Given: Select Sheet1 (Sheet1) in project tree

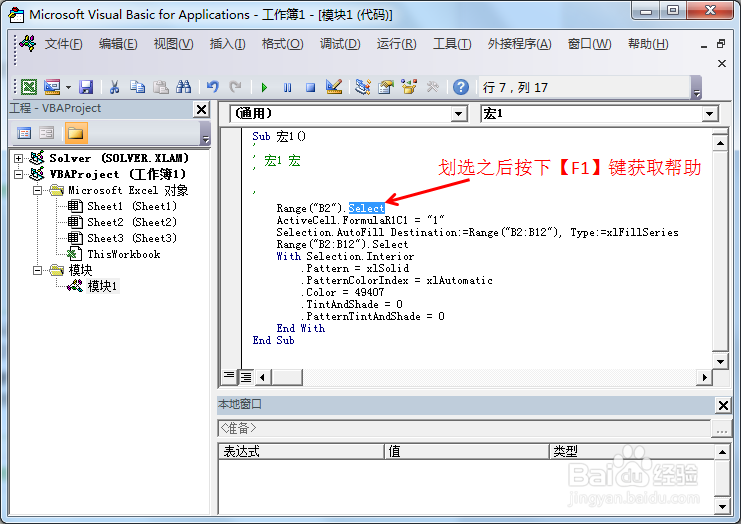Looking at the screenshot, I should pyautogui.click(x=132, y=206).
